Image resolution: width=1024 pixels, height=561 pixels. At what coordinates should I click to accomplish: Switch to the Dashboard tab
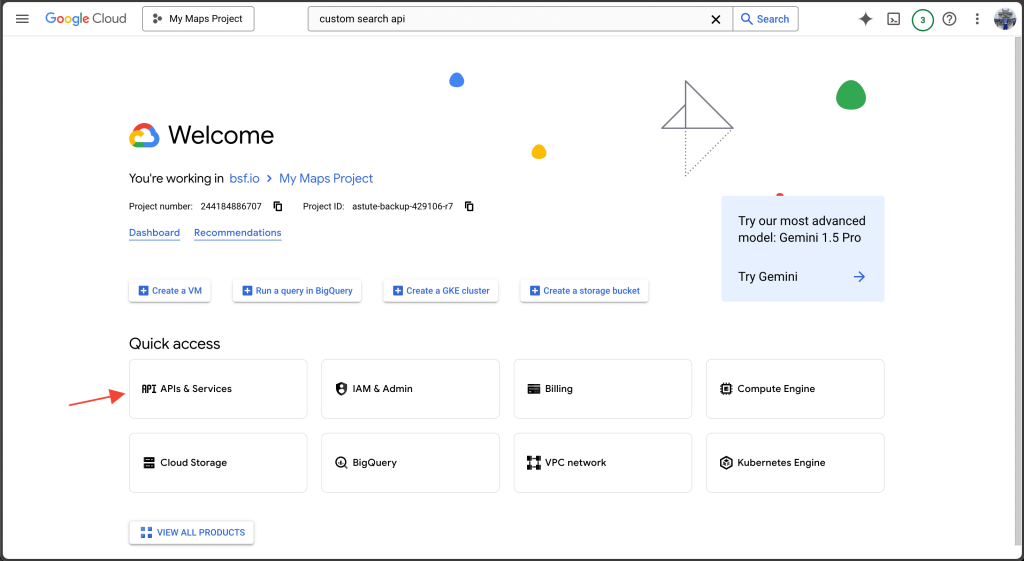154,233
